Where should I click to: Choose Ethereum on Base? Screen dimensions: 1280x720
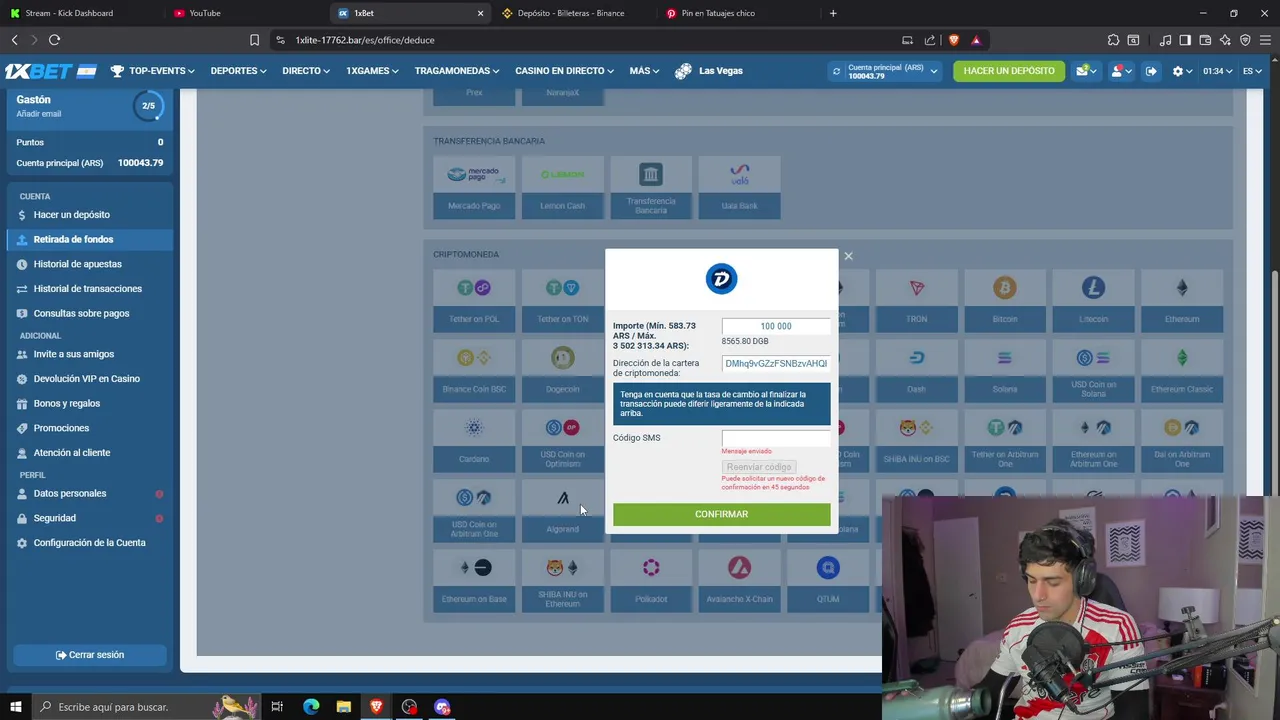pyautogui.click(x=474, y=581)
